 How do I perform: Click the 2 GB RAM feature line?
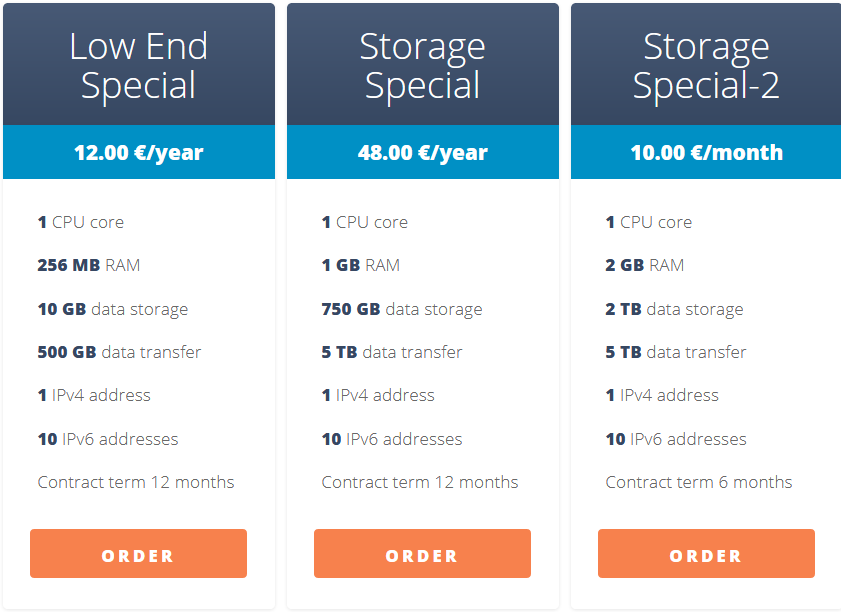(644, 265)
